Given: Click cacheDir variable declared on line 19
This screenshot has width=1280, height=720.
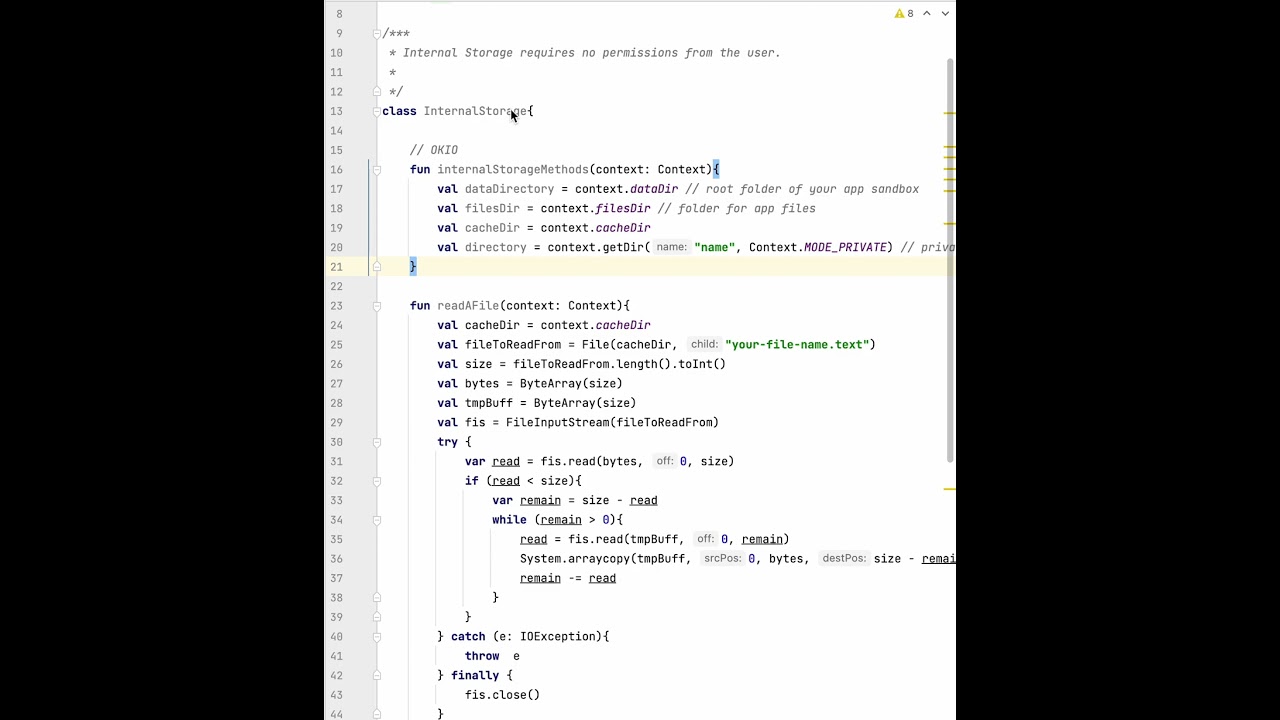Looking at the screenshot, I should (492, 228).
